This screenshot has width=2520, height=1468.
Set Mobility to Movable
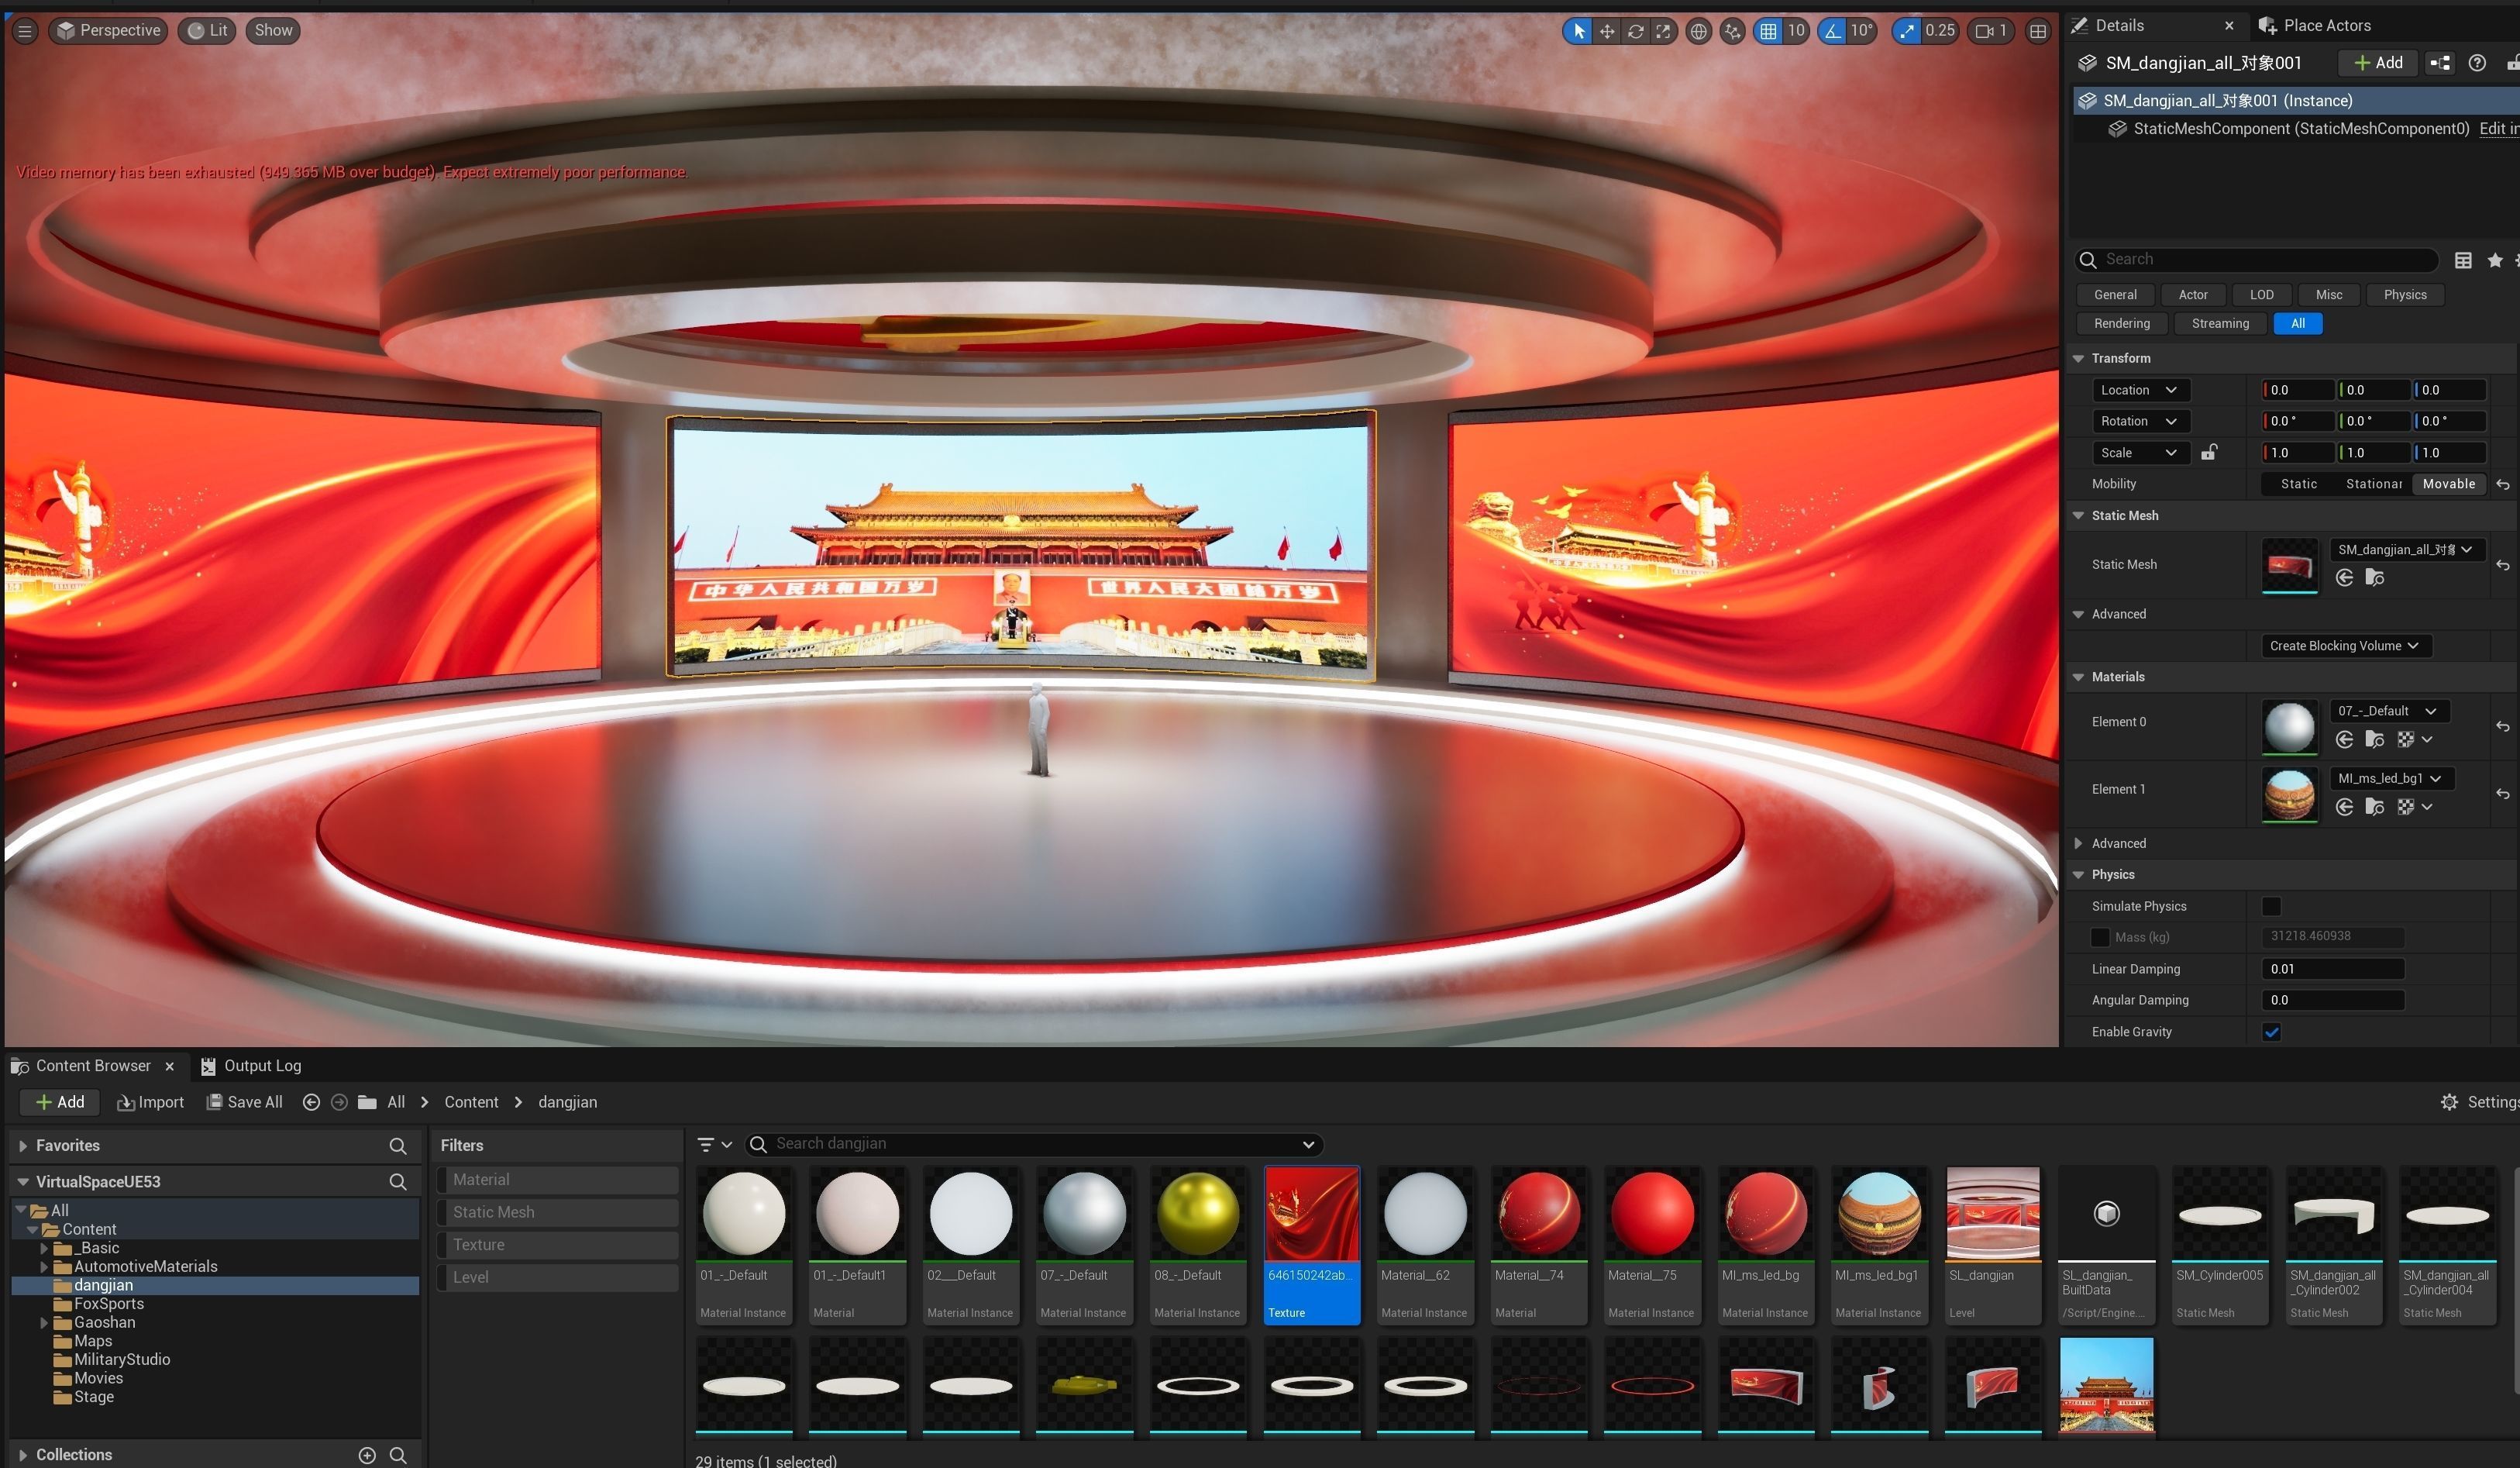pyautogui.click(x=2448, y=484)
